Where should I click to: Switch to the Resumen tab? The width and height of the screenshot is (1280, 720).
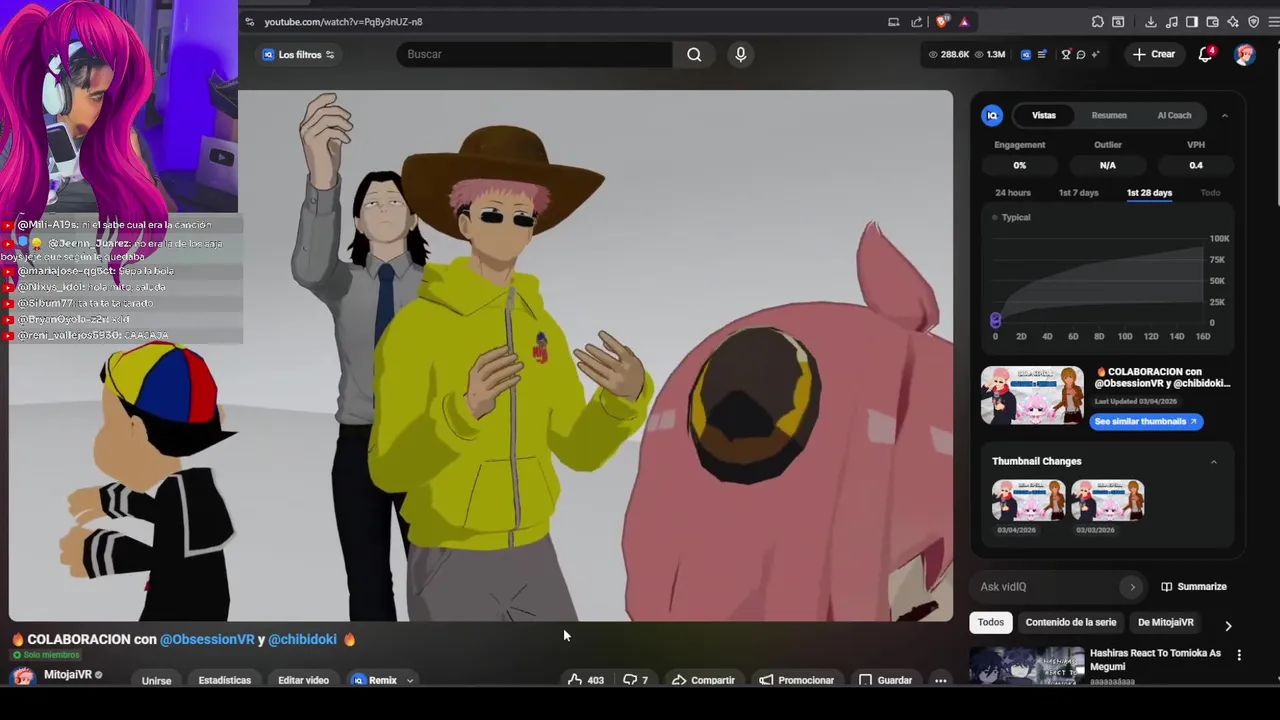tap(1109, 115)
